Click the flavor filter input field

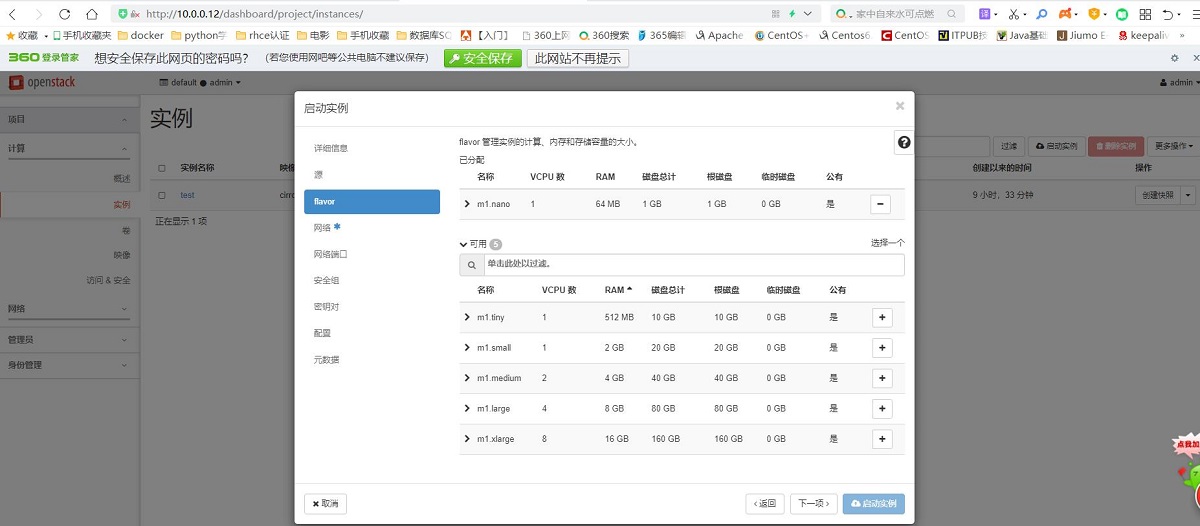(694, 265)
